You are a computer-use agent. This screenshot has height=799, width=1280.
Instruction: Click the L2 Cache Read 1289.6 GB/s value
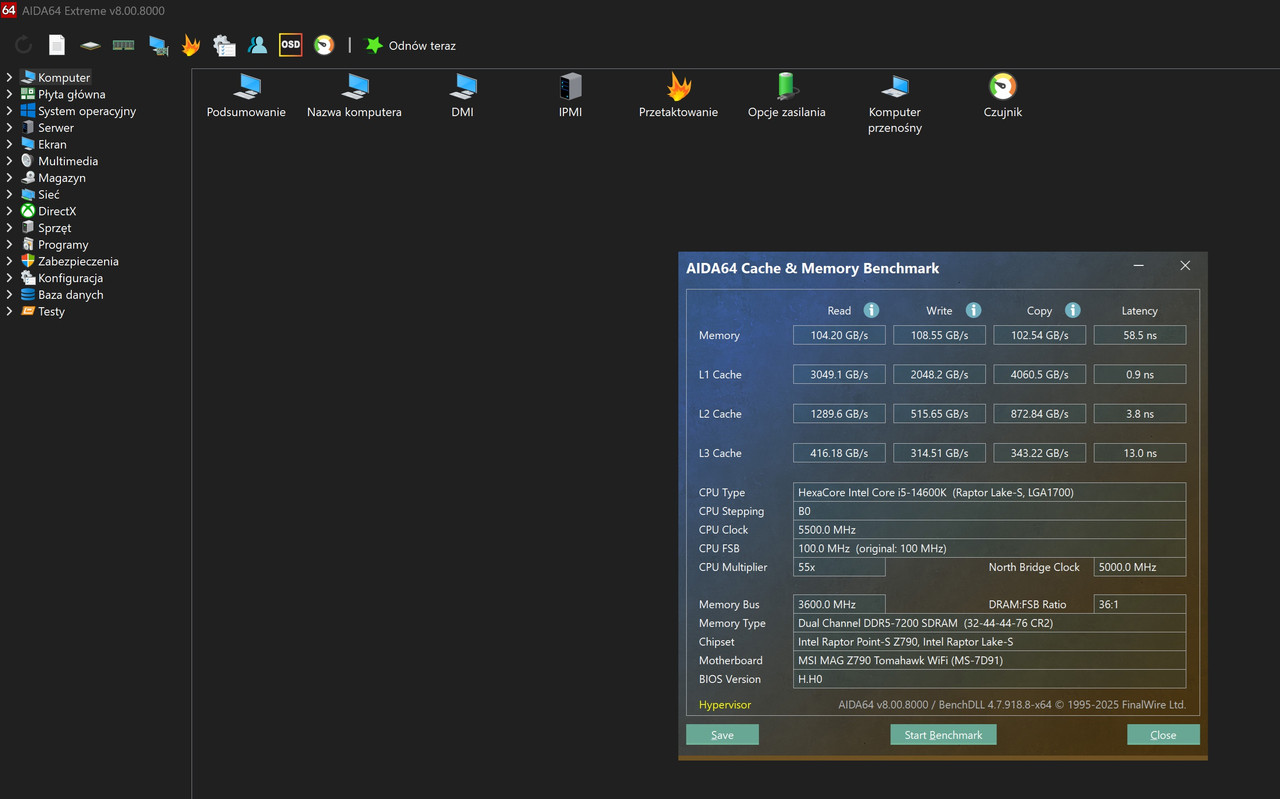coord(839,413)
